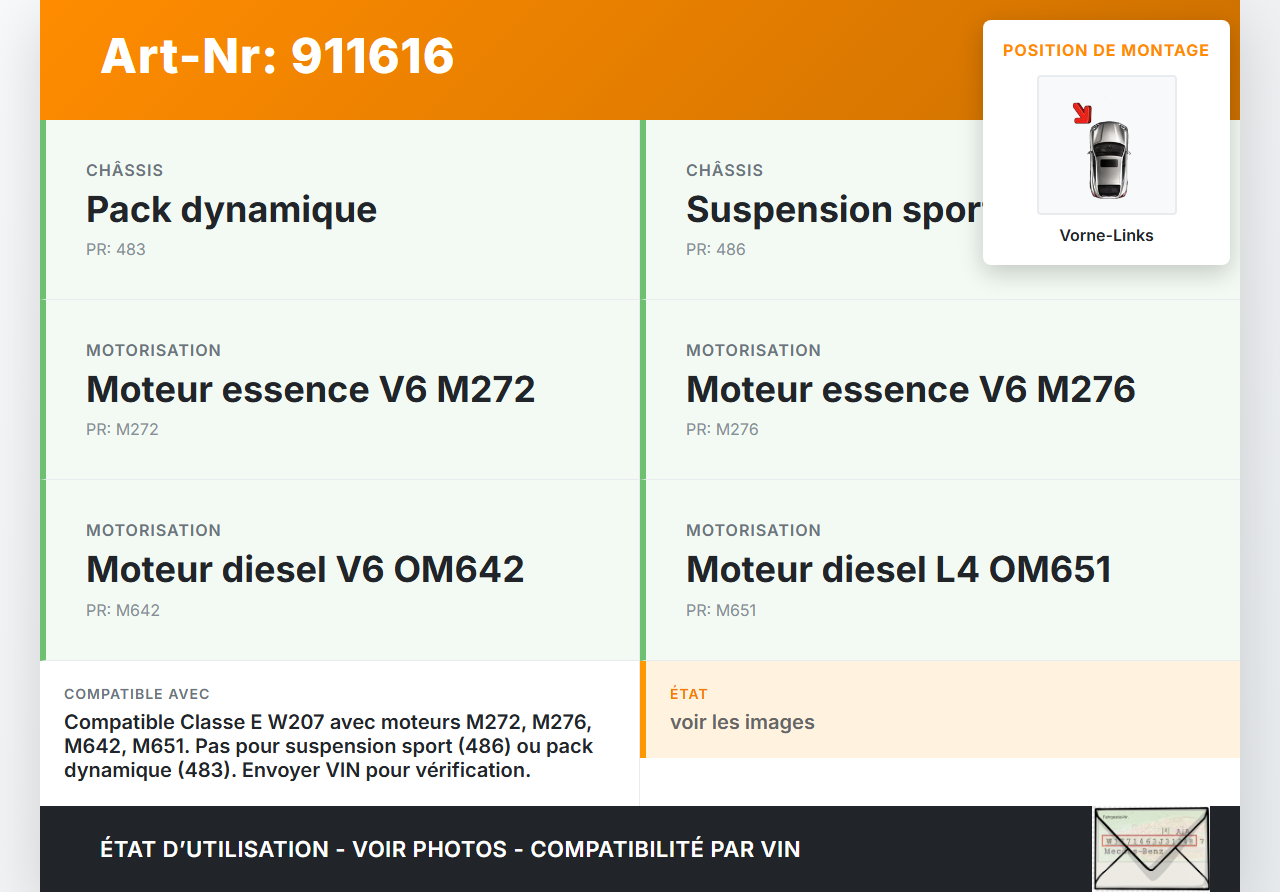Viewport: 1280px width, 892px height.
Task: Click the PR: 486 code
Action: [x=716, y=249]
